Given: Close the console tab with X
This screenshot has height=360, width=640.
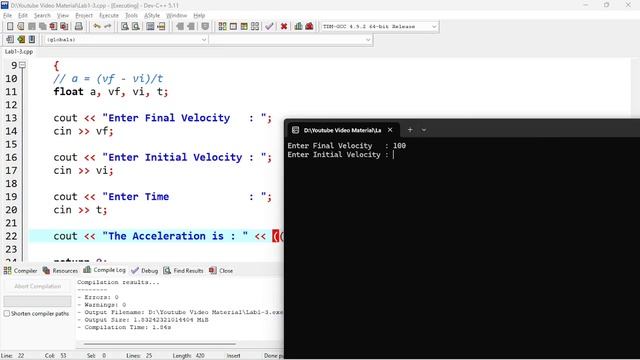Looking at the screenshot, I should (390, 130).
